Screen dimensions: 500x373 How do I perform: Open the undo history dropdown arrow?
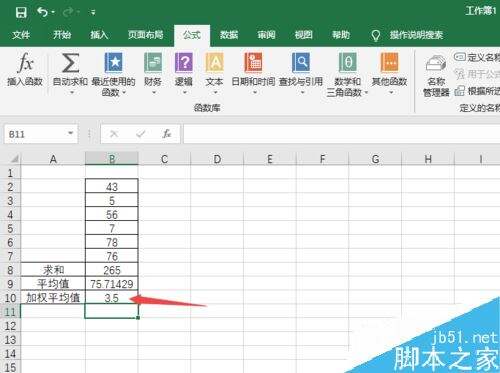pyautogui.click(x=53, y=13)
